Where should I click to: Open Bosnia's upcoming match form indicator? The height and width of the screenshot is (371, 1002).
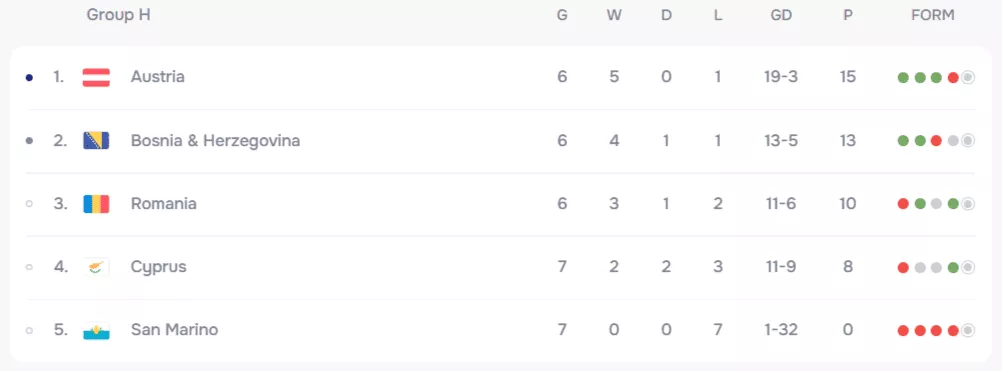click(967, 141)
